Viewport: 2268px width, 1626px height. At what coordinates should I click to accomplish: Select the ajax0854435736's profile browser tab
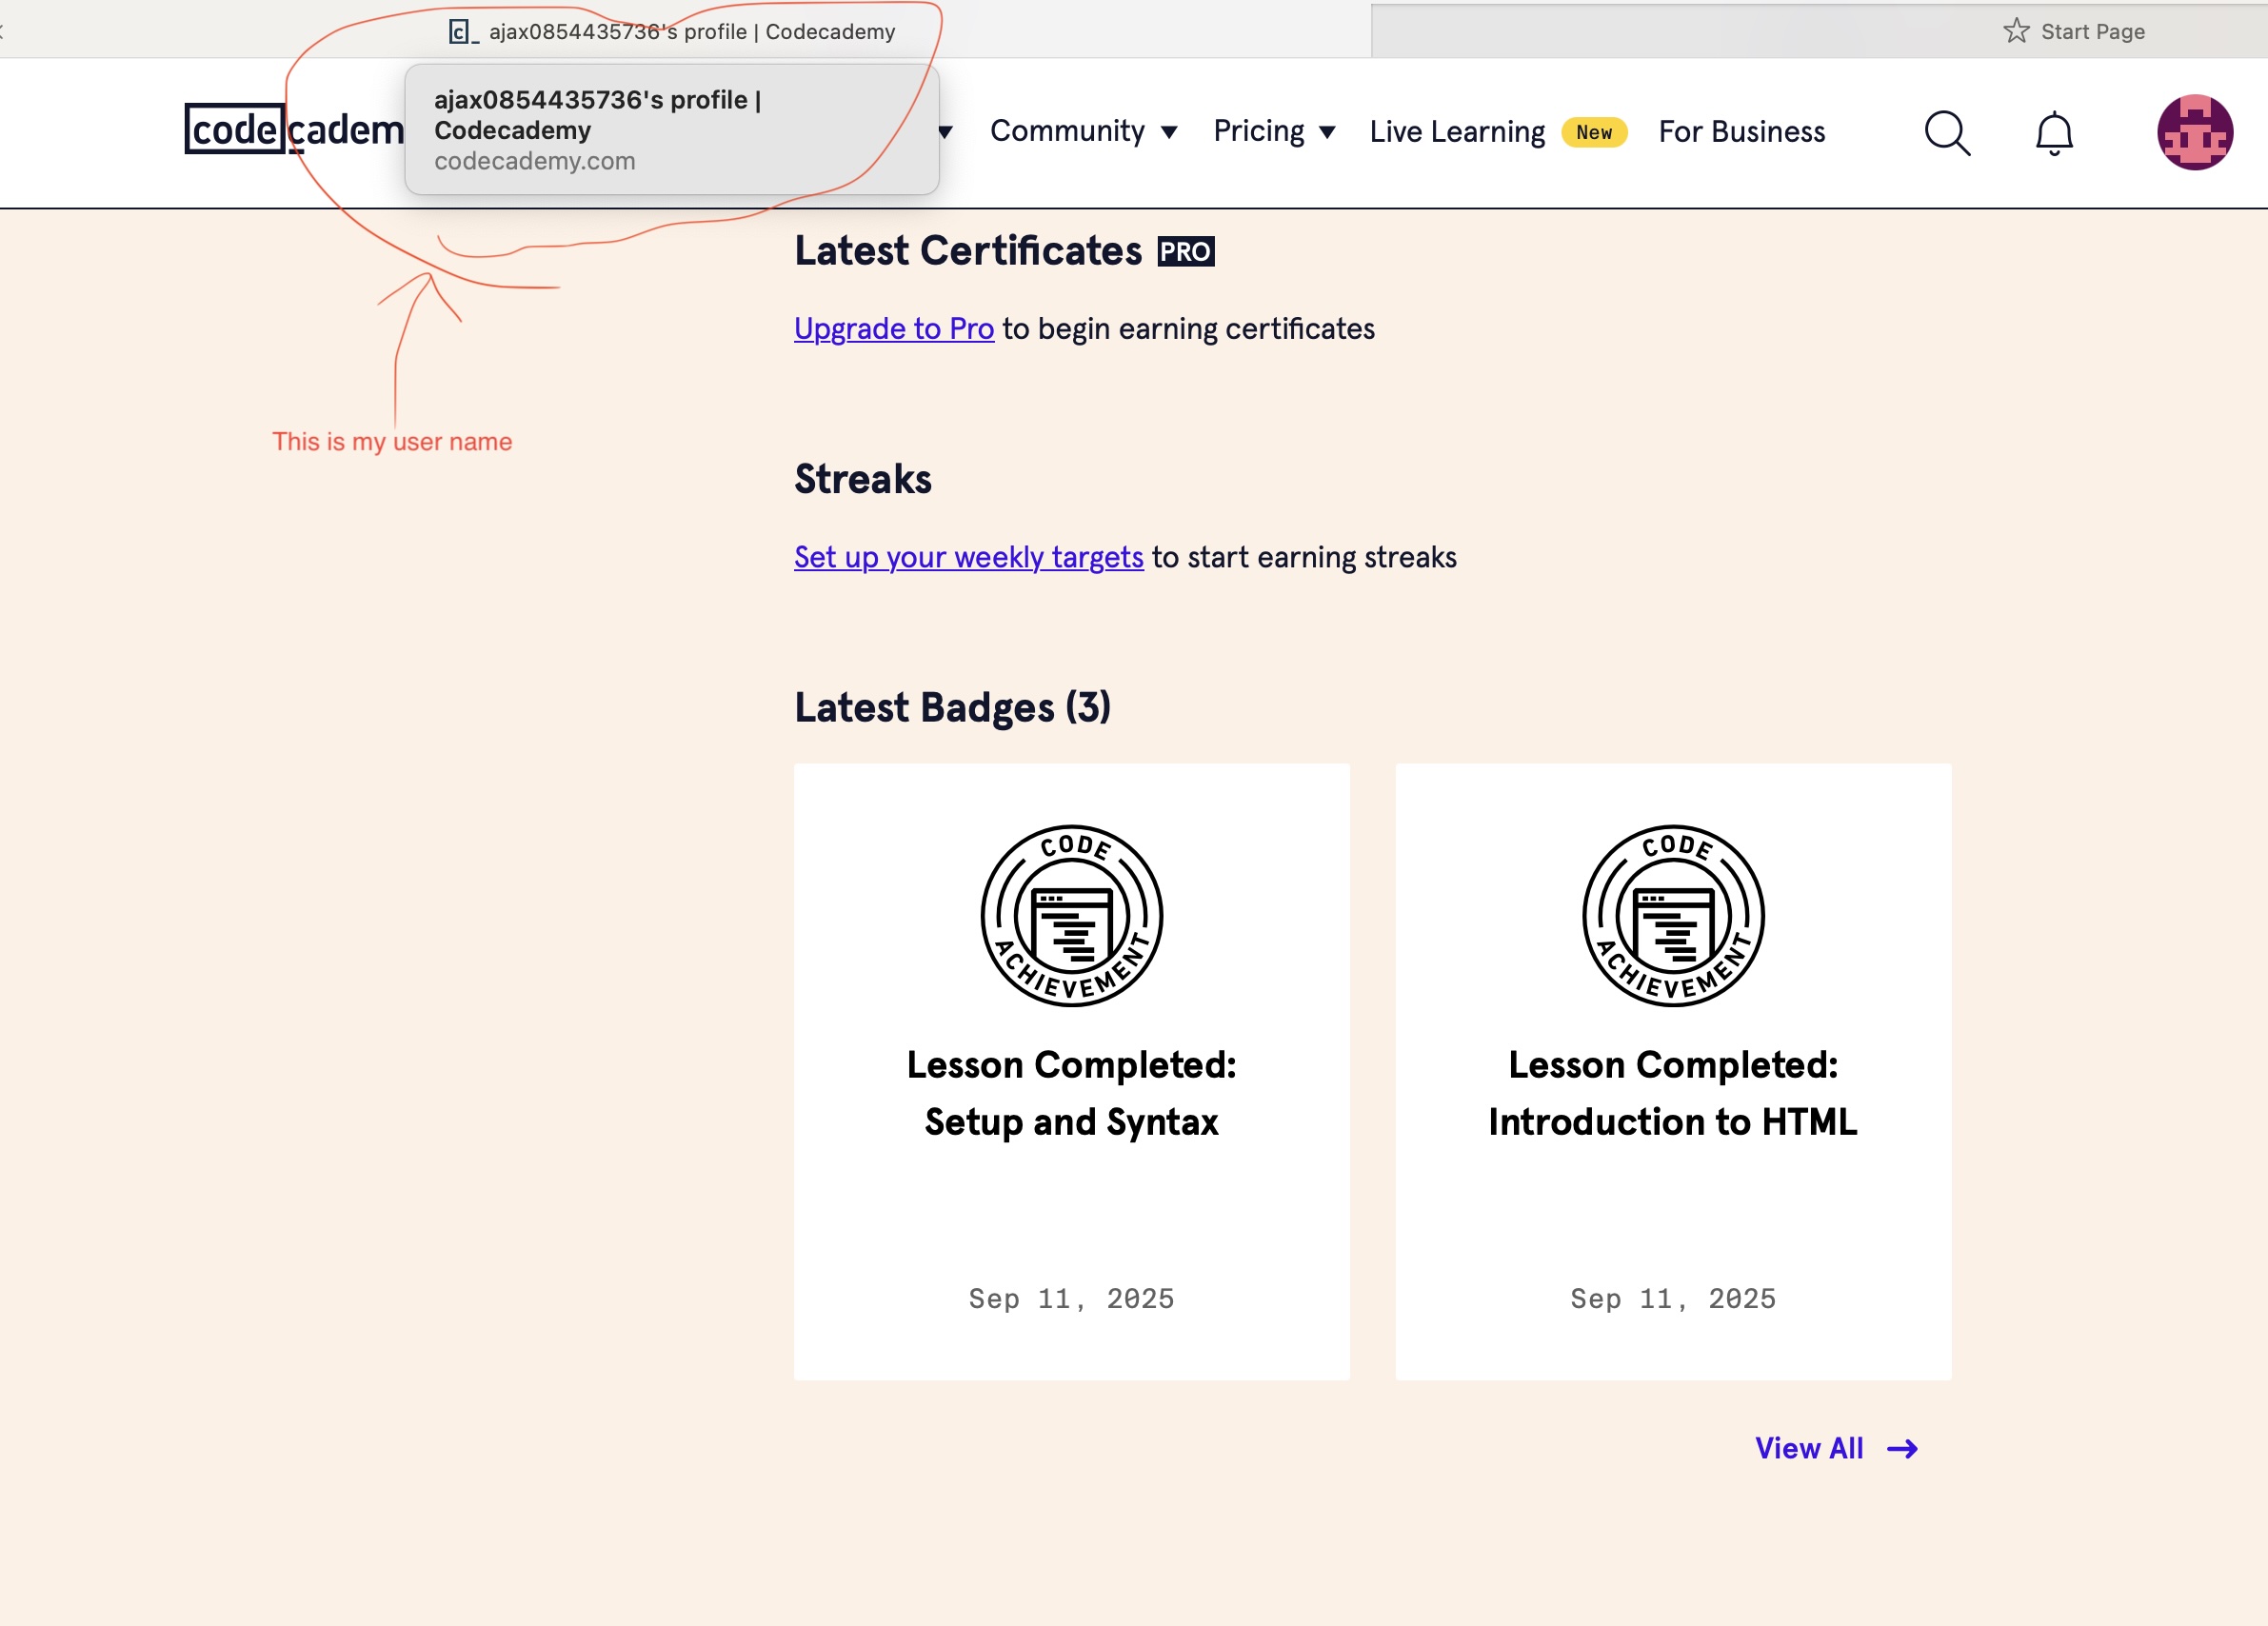[691, 32]
